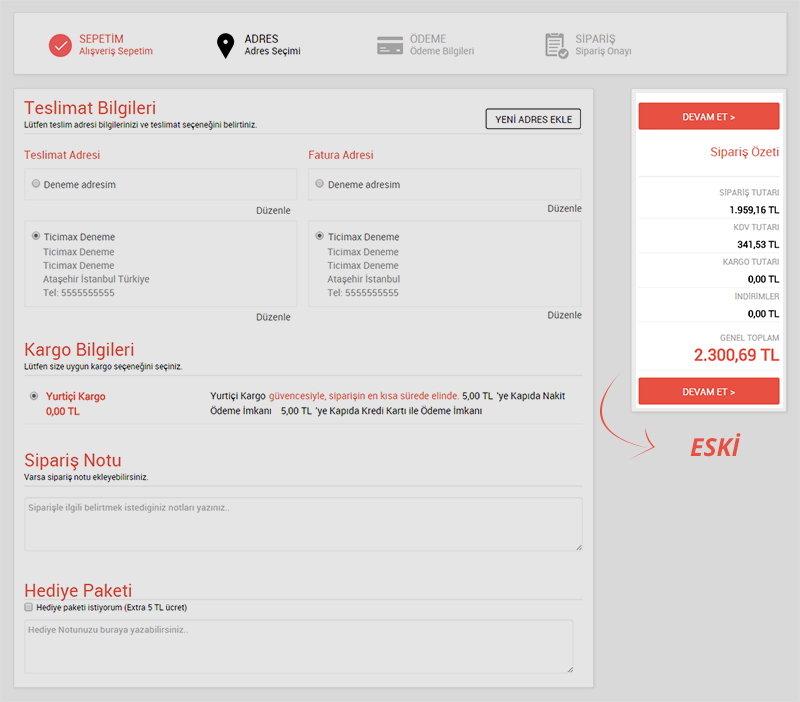Screen dimensions: 800x702
Task: Choose 'Ticimax Deneme' as billing address
Action: tap(320, 236)
